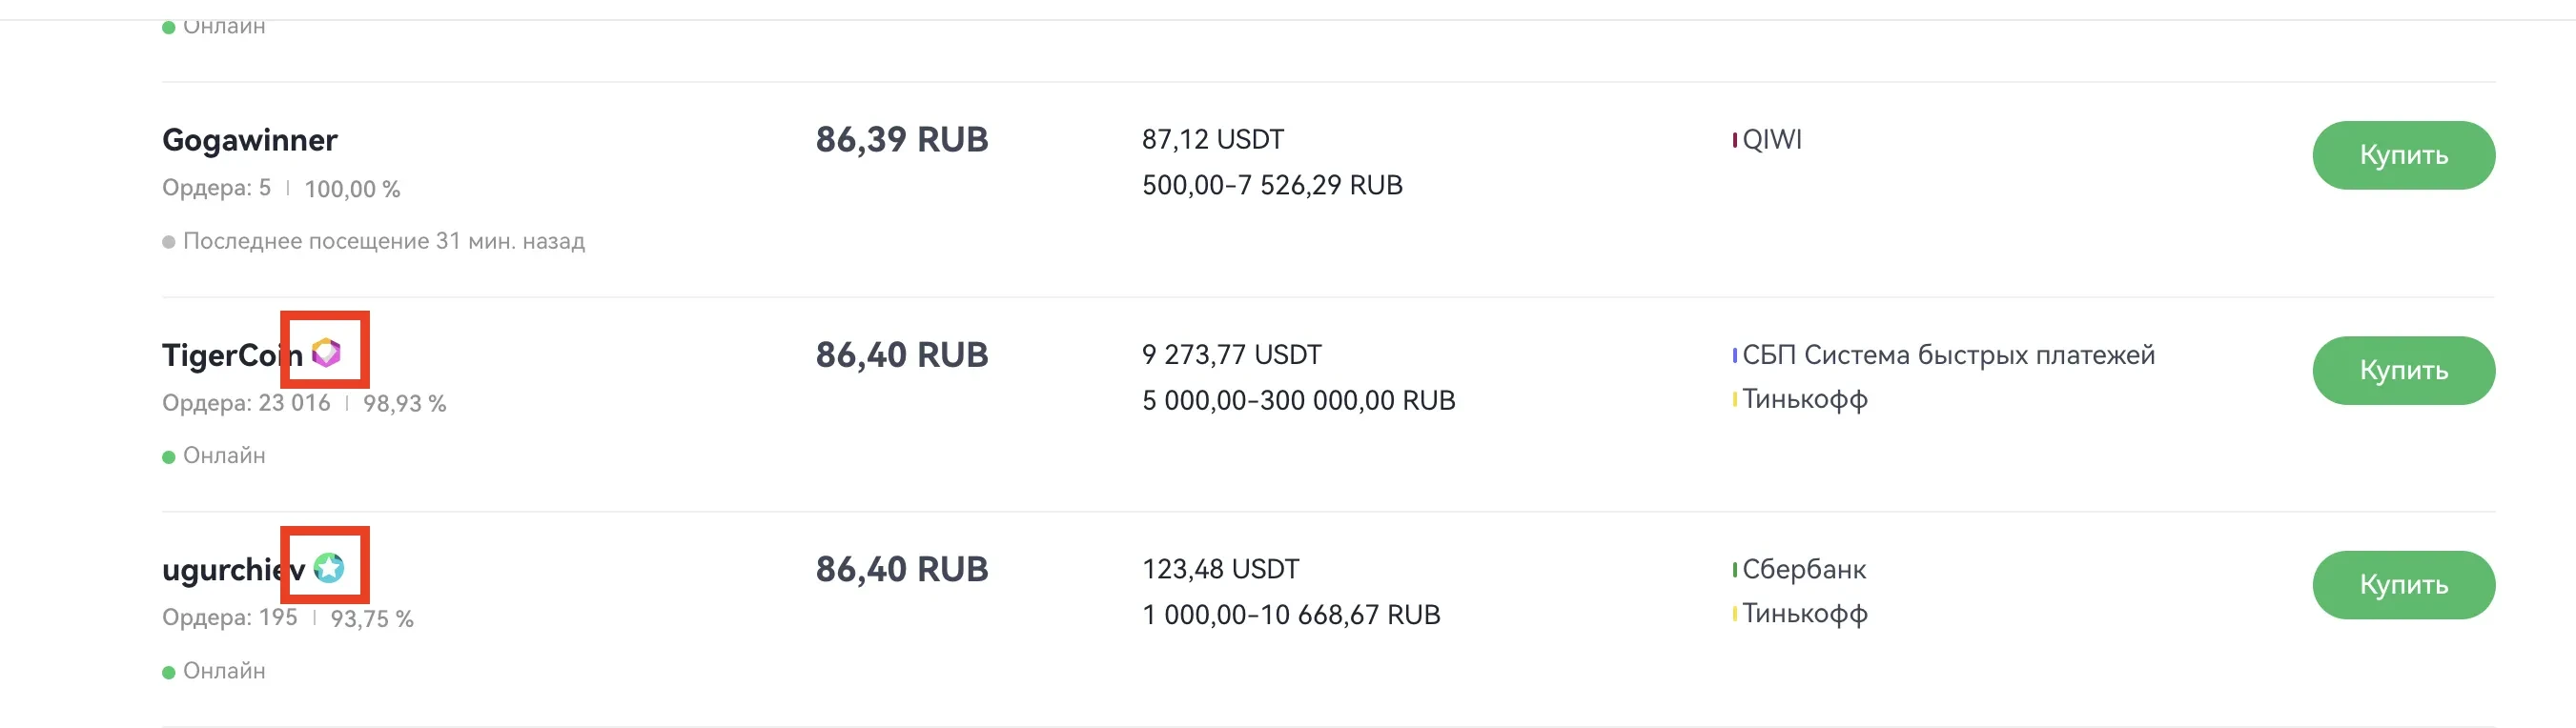
Task: Click the 9 273,77 USDT available amount
Action: pyautogui.click(x=1231, y=355)
